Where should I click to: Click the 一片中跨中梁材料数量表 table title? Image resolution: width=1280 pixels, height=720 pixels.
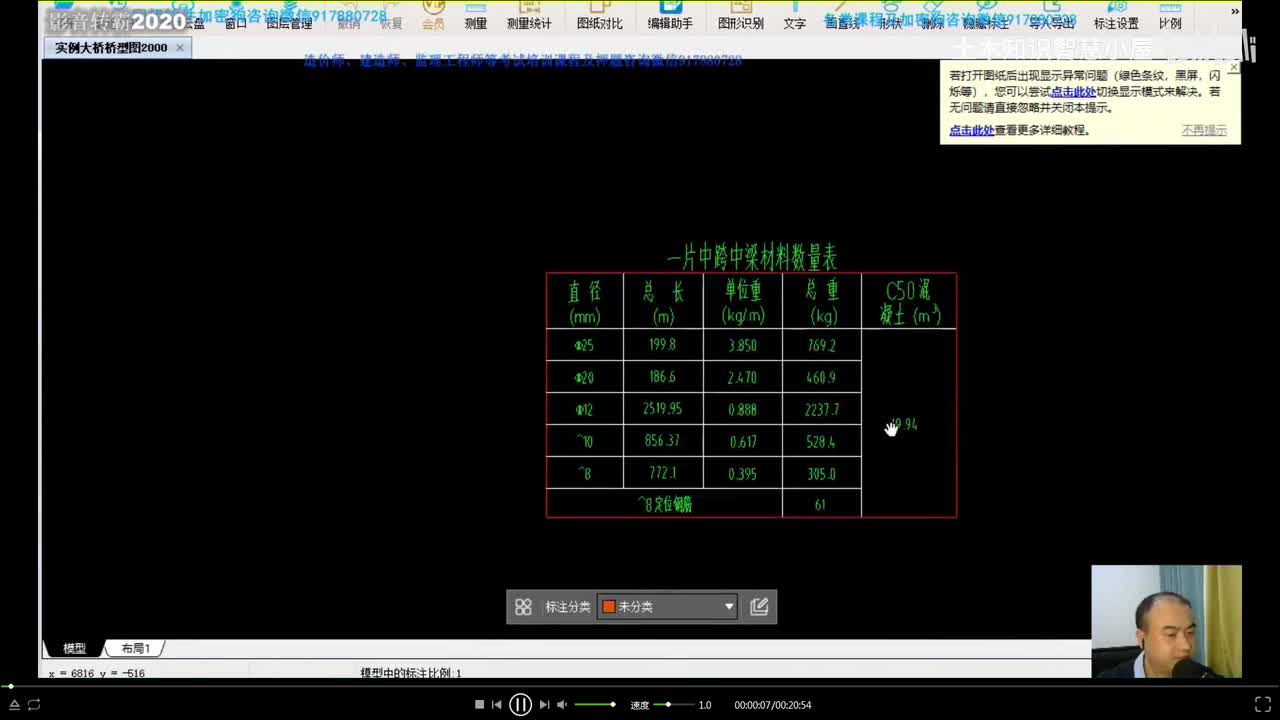tap(751, 259)
